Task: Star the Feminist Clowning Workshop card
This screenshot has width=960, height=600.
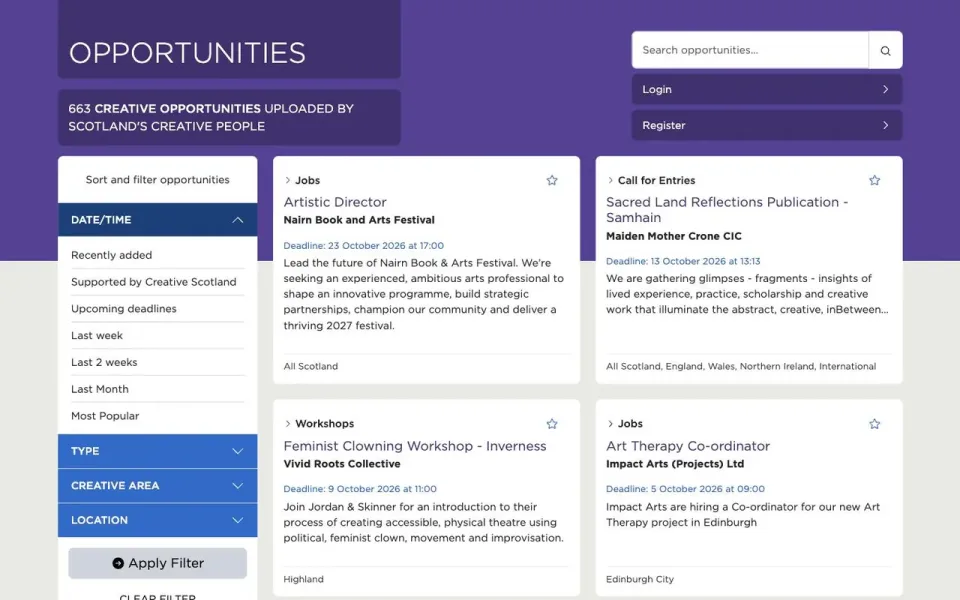Action: 552,424
